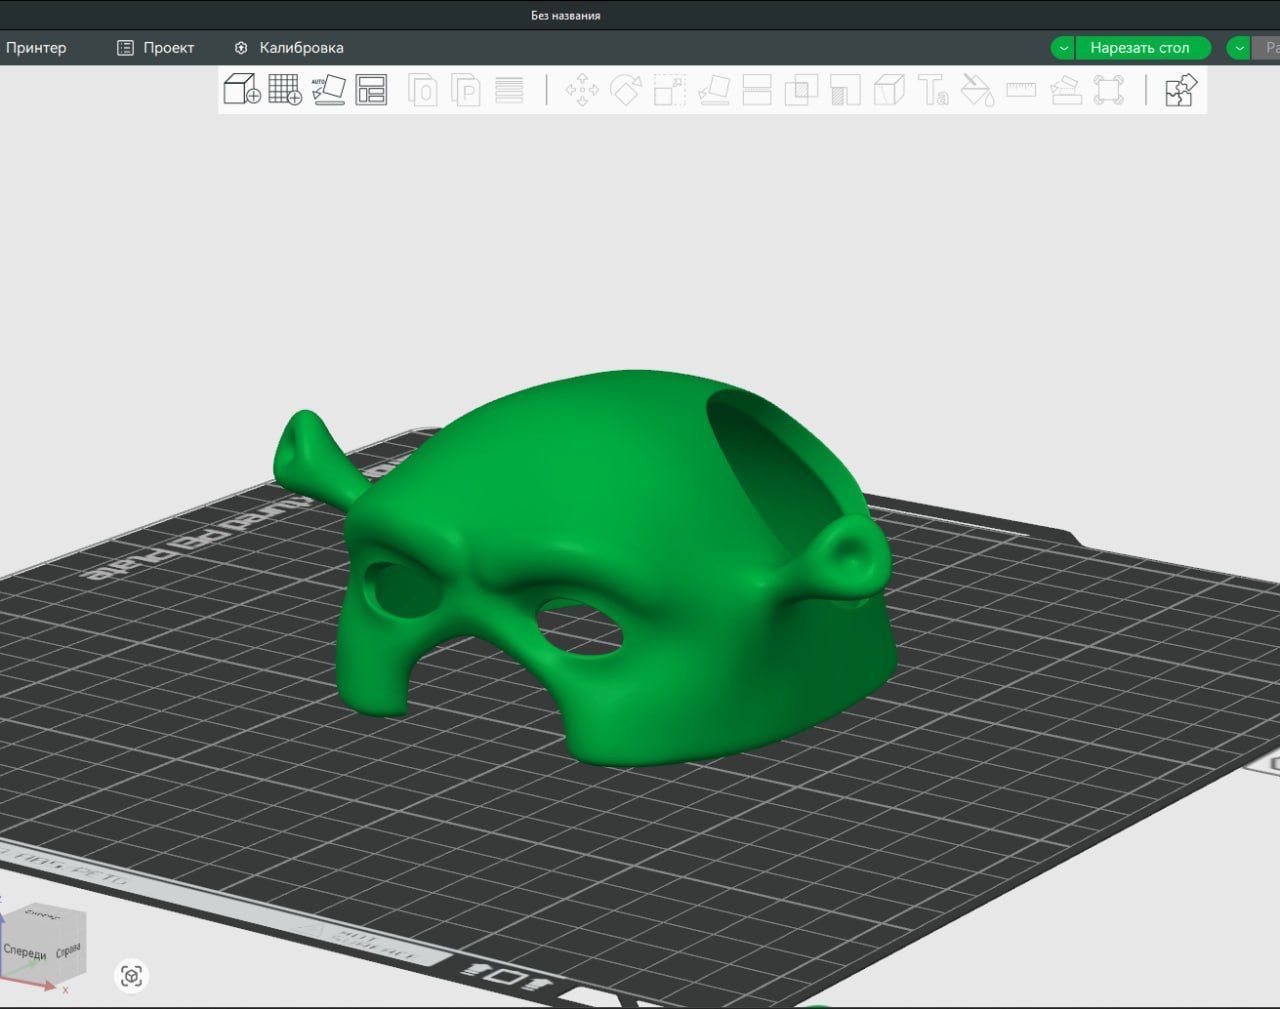This screenshot has width=1280, height=1009.
Task: Click the Спереди face of the view cube
Action: click(25, 951)
